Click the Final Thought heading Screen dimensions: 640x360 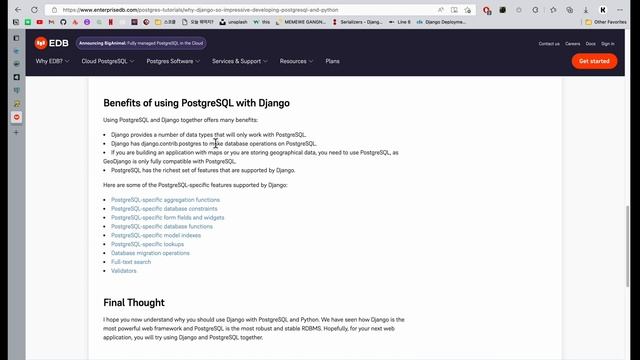coord(134,302)
